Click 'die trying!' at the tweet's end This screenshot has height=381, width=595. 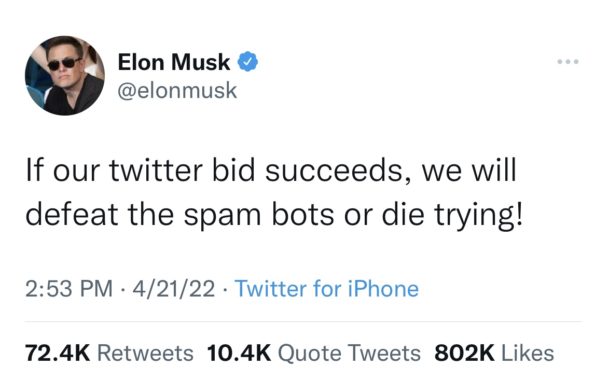pyautogui.click(x=452, y=216)
